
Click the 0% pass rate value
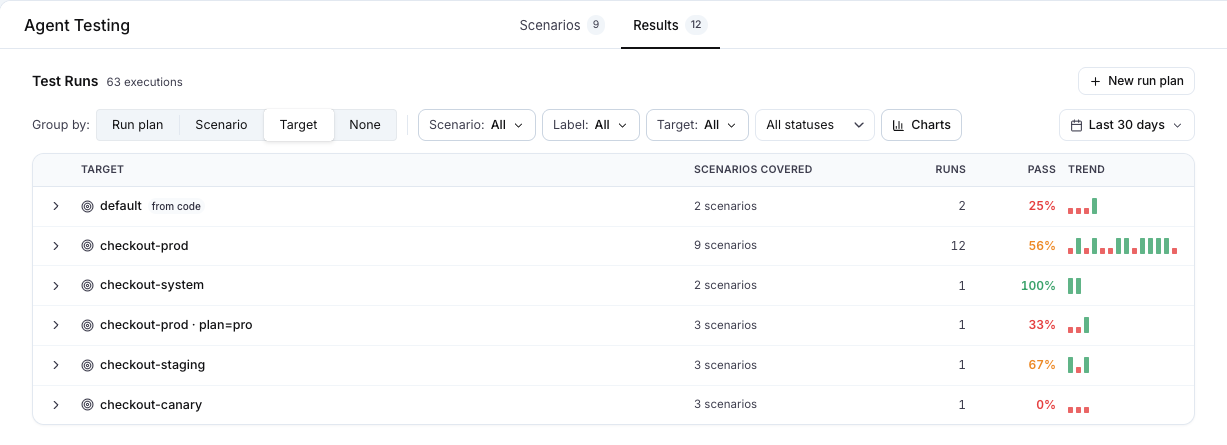(x=1046, y=405)
